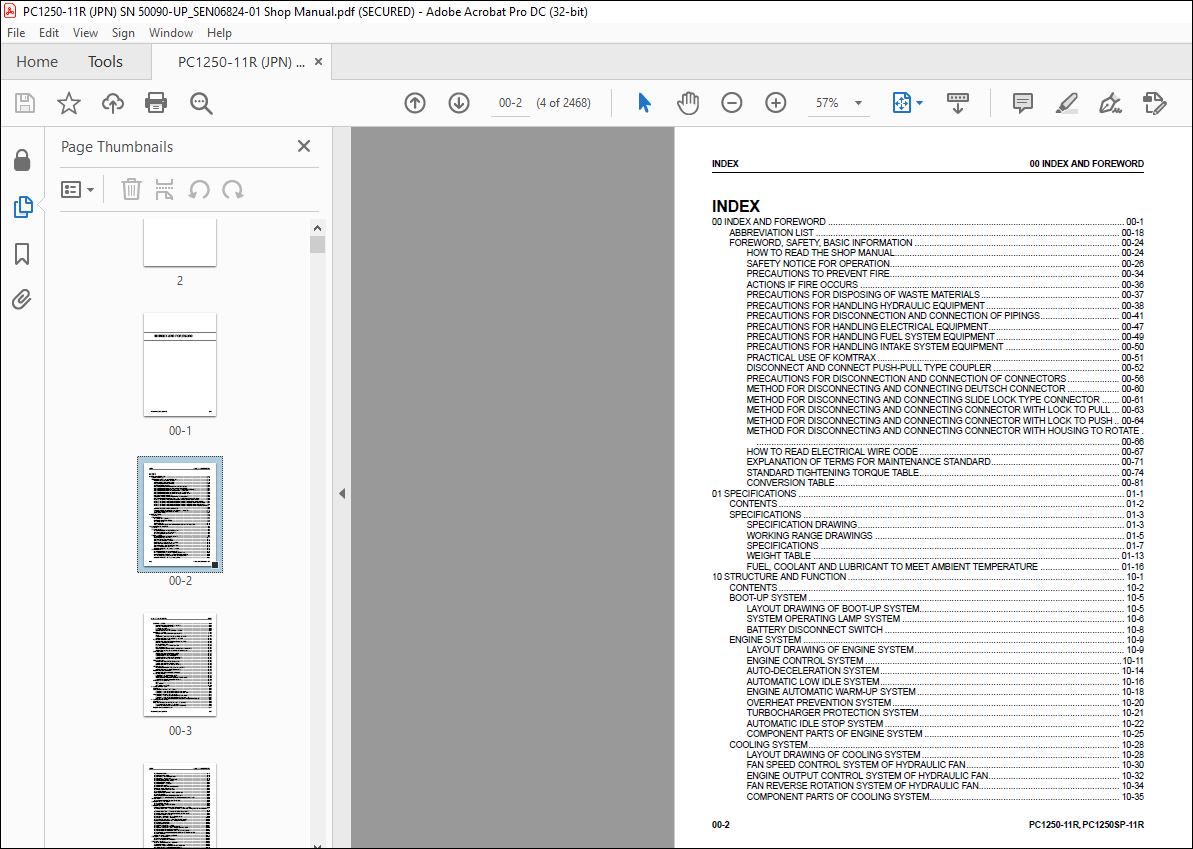The width and height of the screenshot is (1193, 849).
Task: Activate the Hand pan tool
Action: [x=688, y=103]
